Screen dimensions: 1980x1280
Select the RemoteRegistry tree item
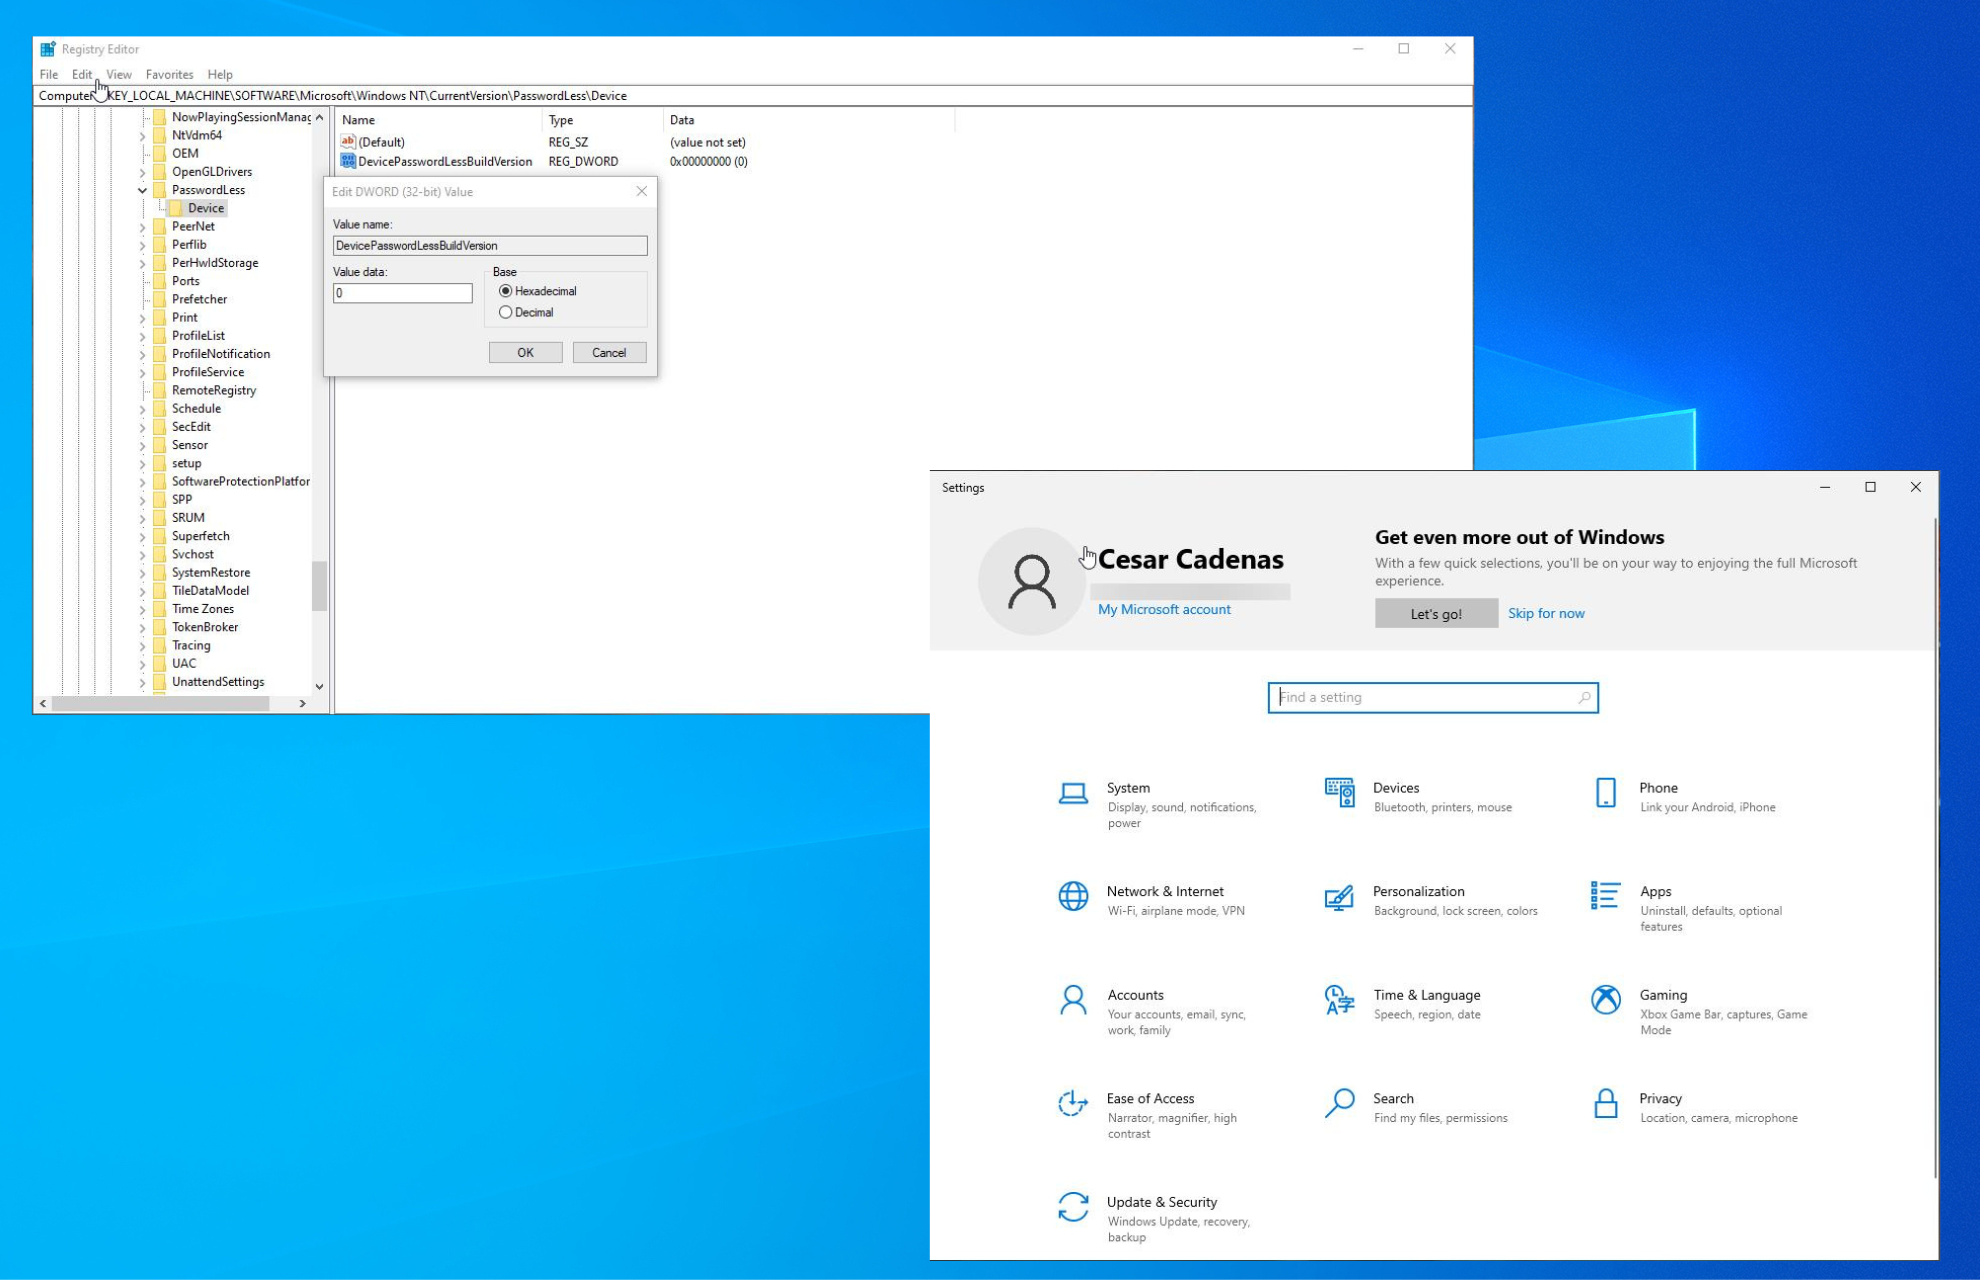tap(214, 390)
